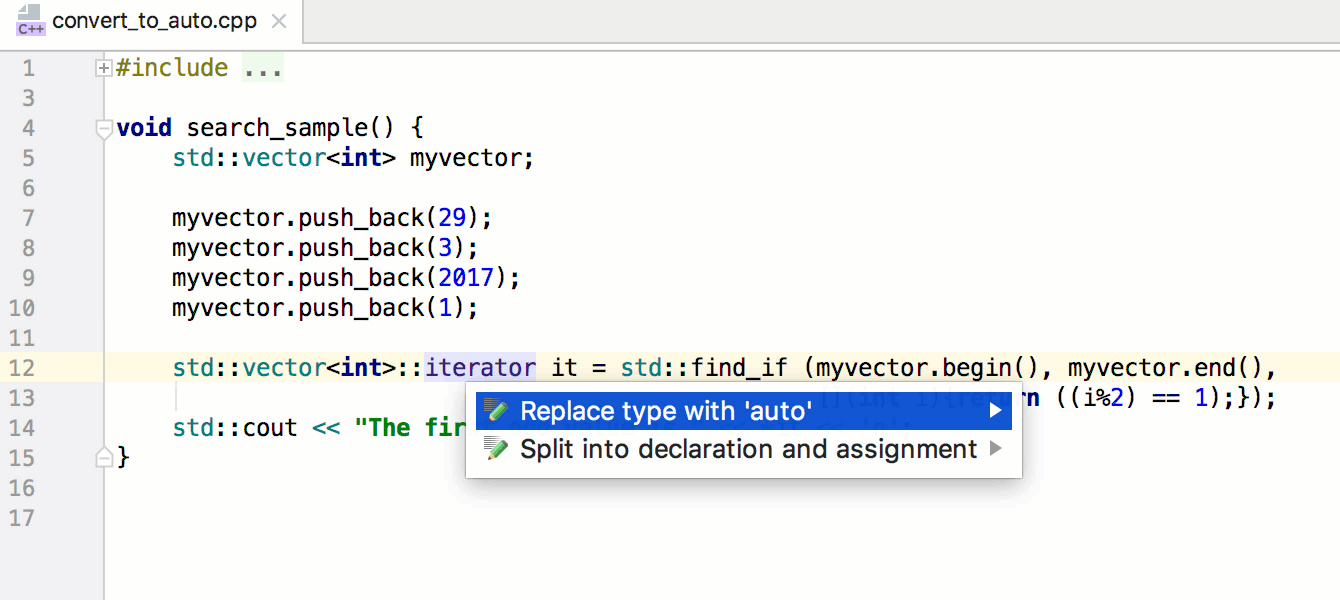Open submenu arrow for Split into declaration
This screenshot has height=600, width=1340.
coord(995,450)
